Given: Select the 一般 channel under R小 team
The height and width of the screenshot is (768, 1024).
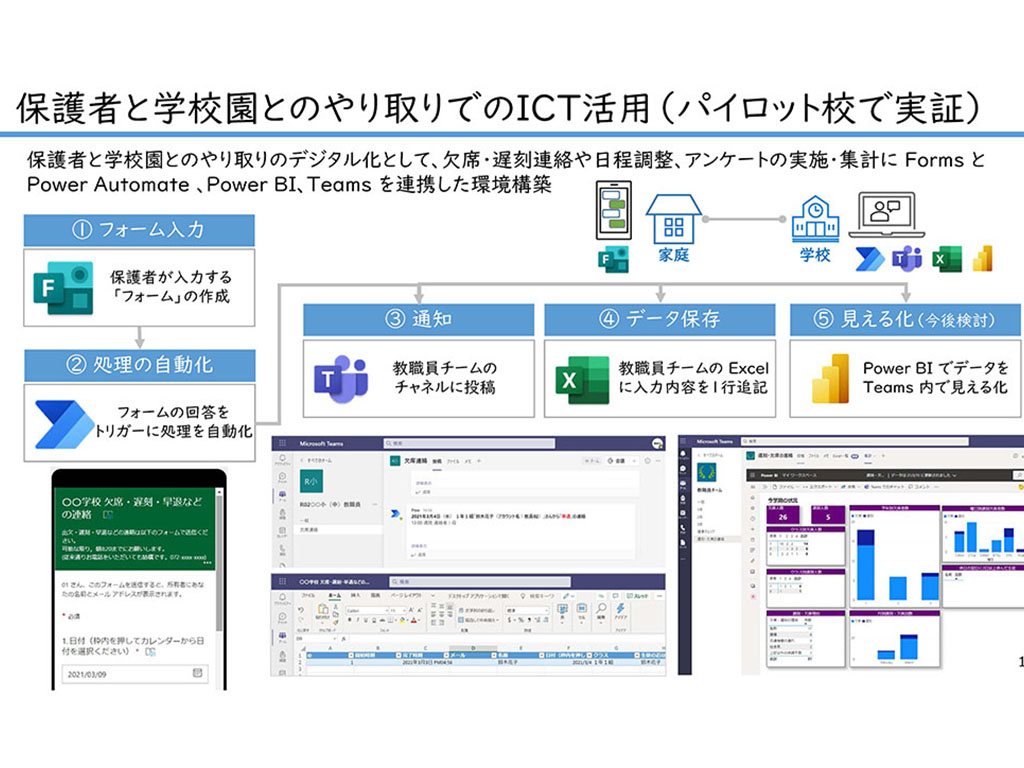Looking at the screenshot, I should coord(304,520).
